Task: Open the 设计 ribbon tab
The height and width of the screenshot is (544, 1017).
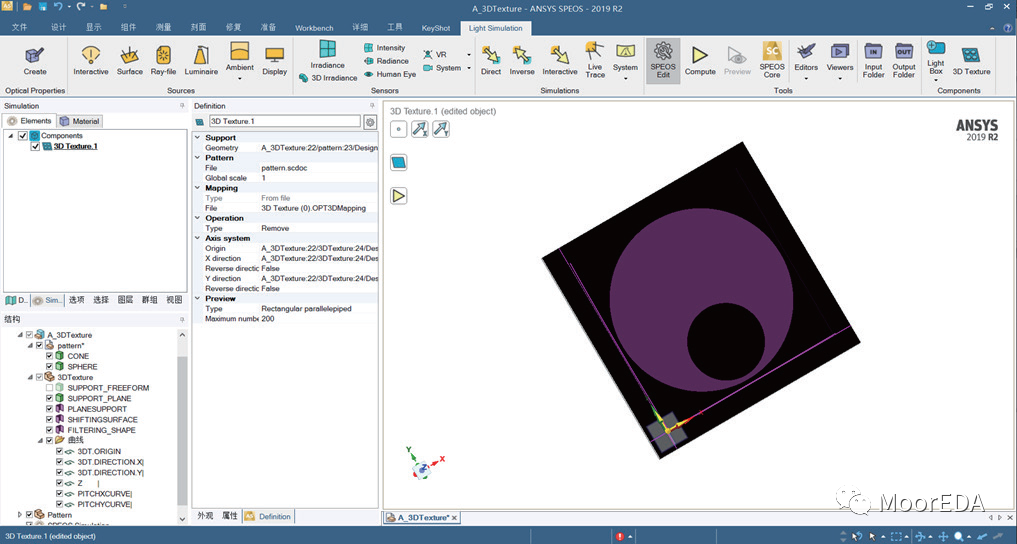Action: [x=58, y=27]
